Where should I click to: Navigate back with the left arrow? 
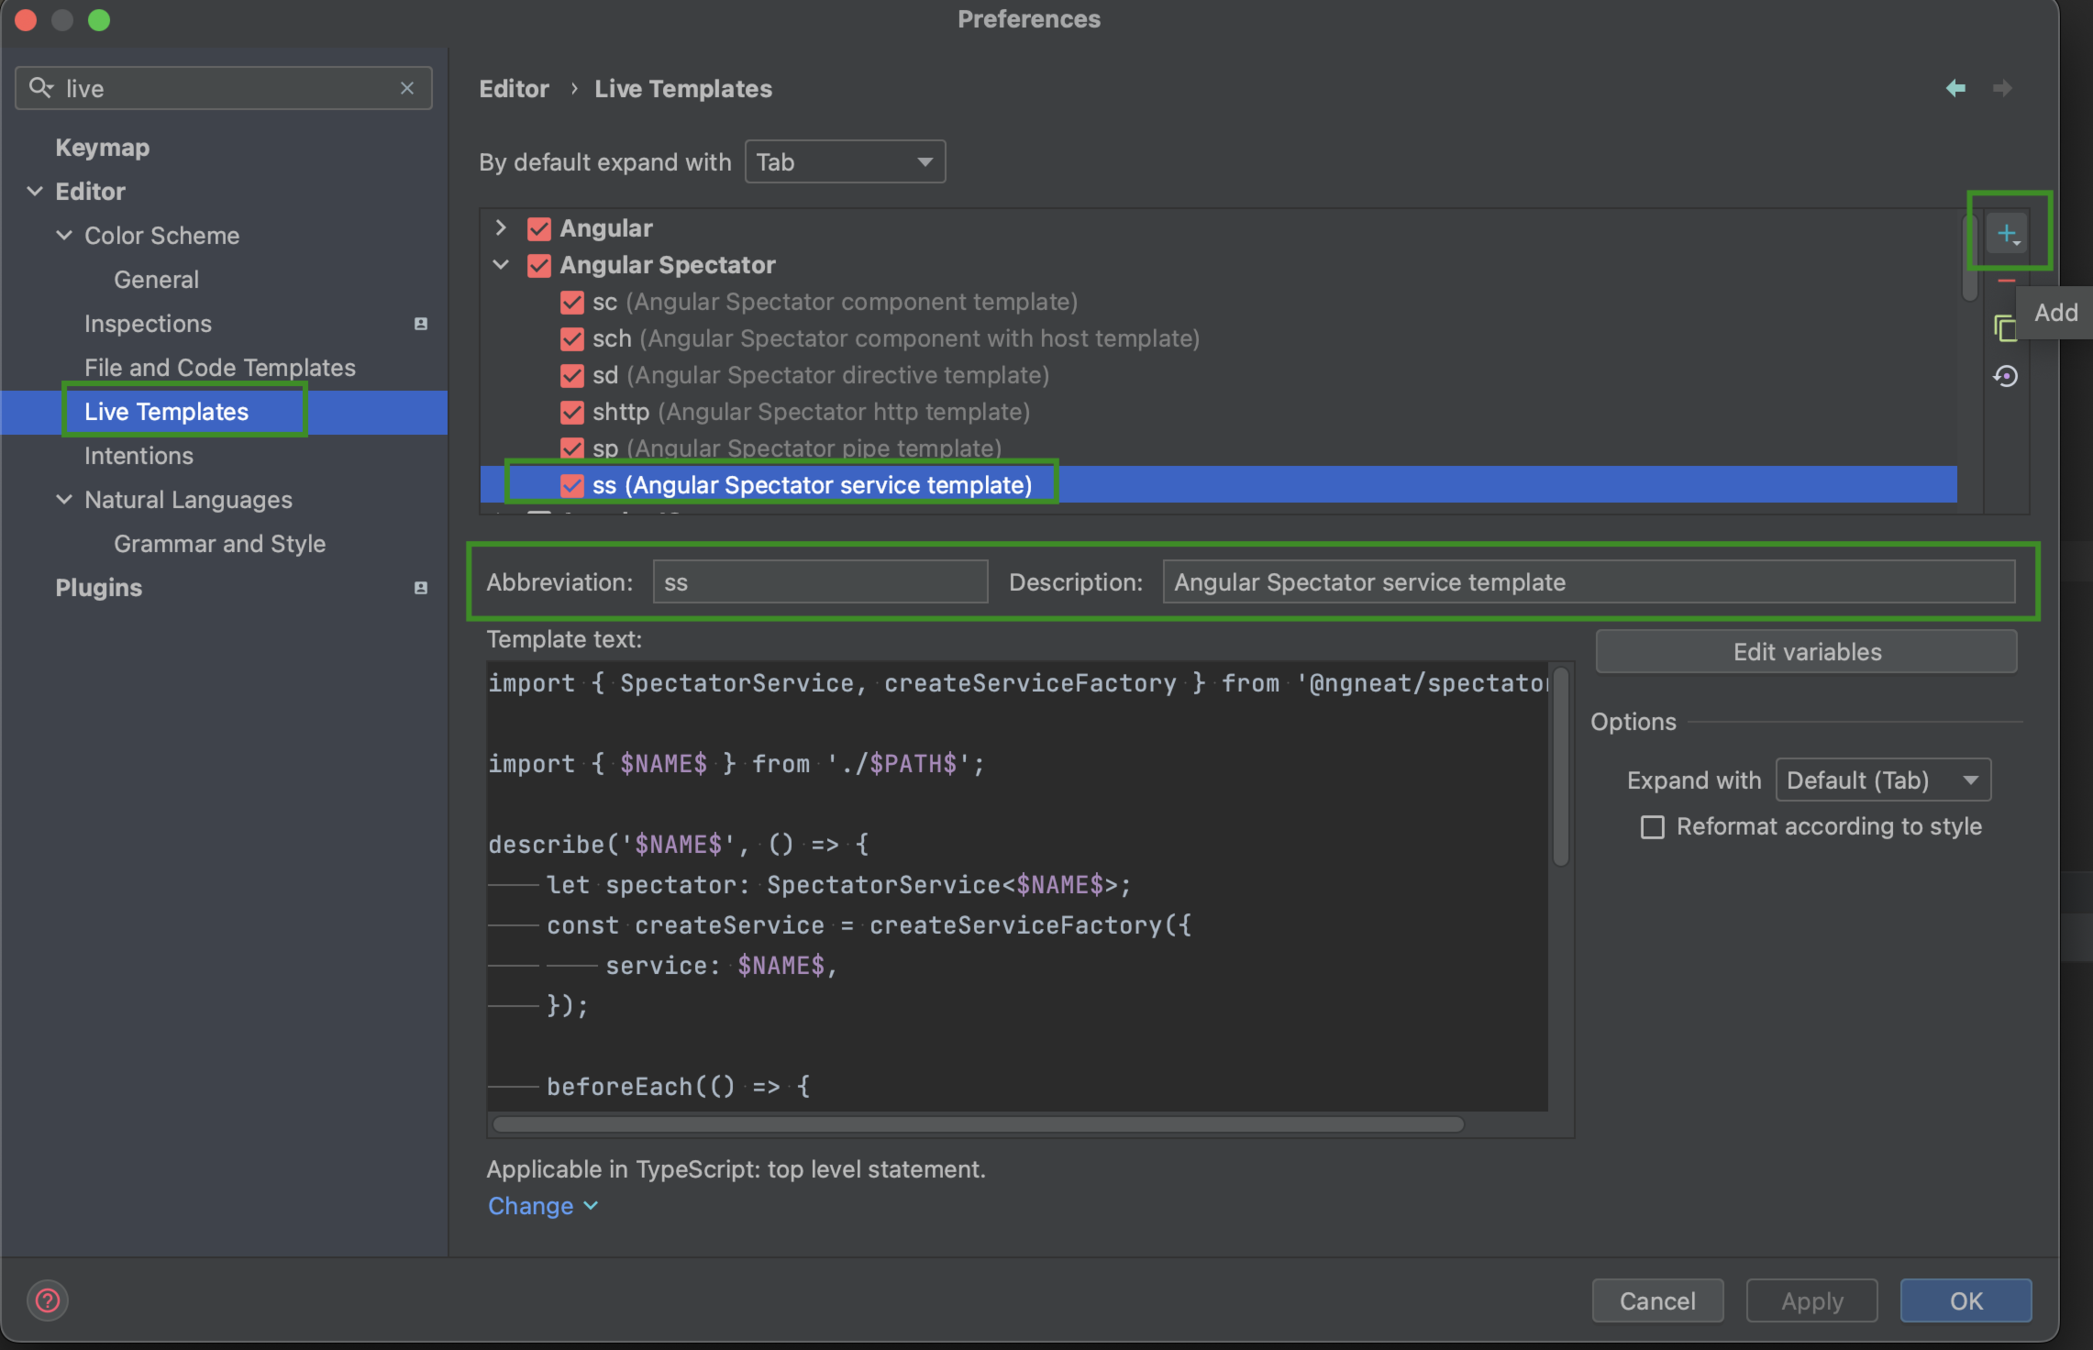[1955, 88]
